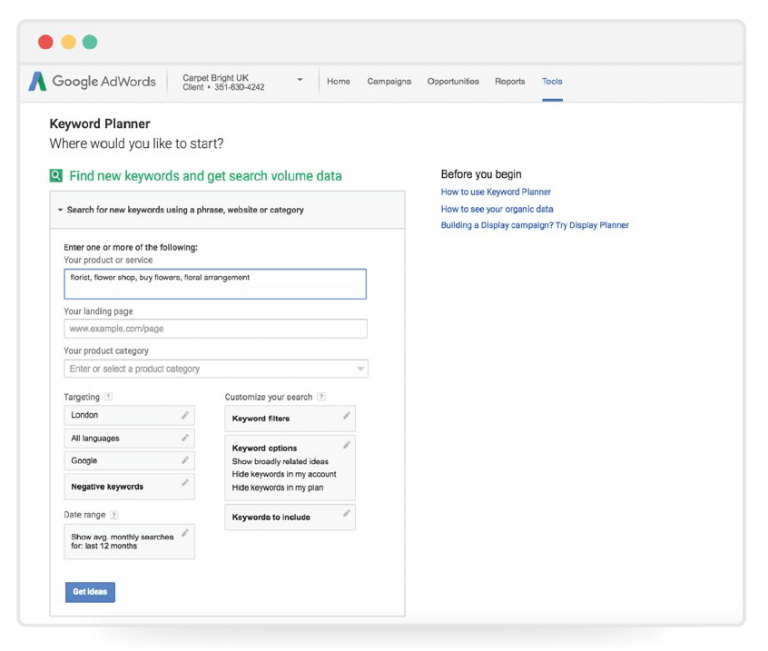Open How to use Keyword Planner link
The width and height of the screenshot is (768, 651).
pos(496,192)
